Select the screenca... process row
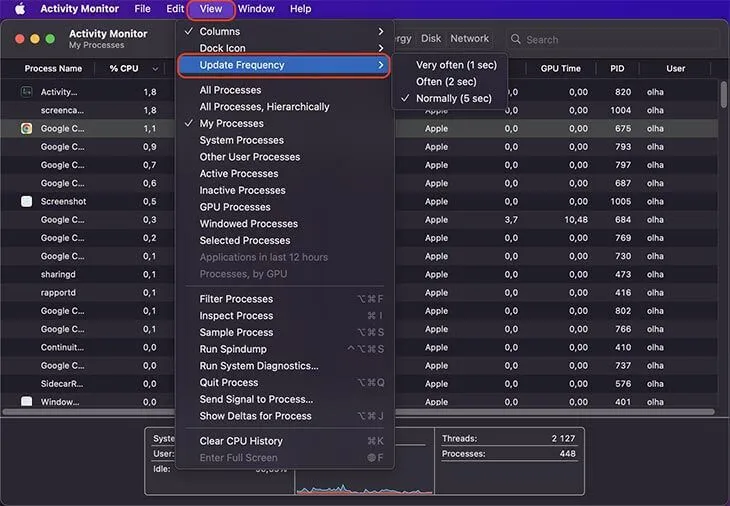This screenshot has width=730, height=506. tap(358, 110)
